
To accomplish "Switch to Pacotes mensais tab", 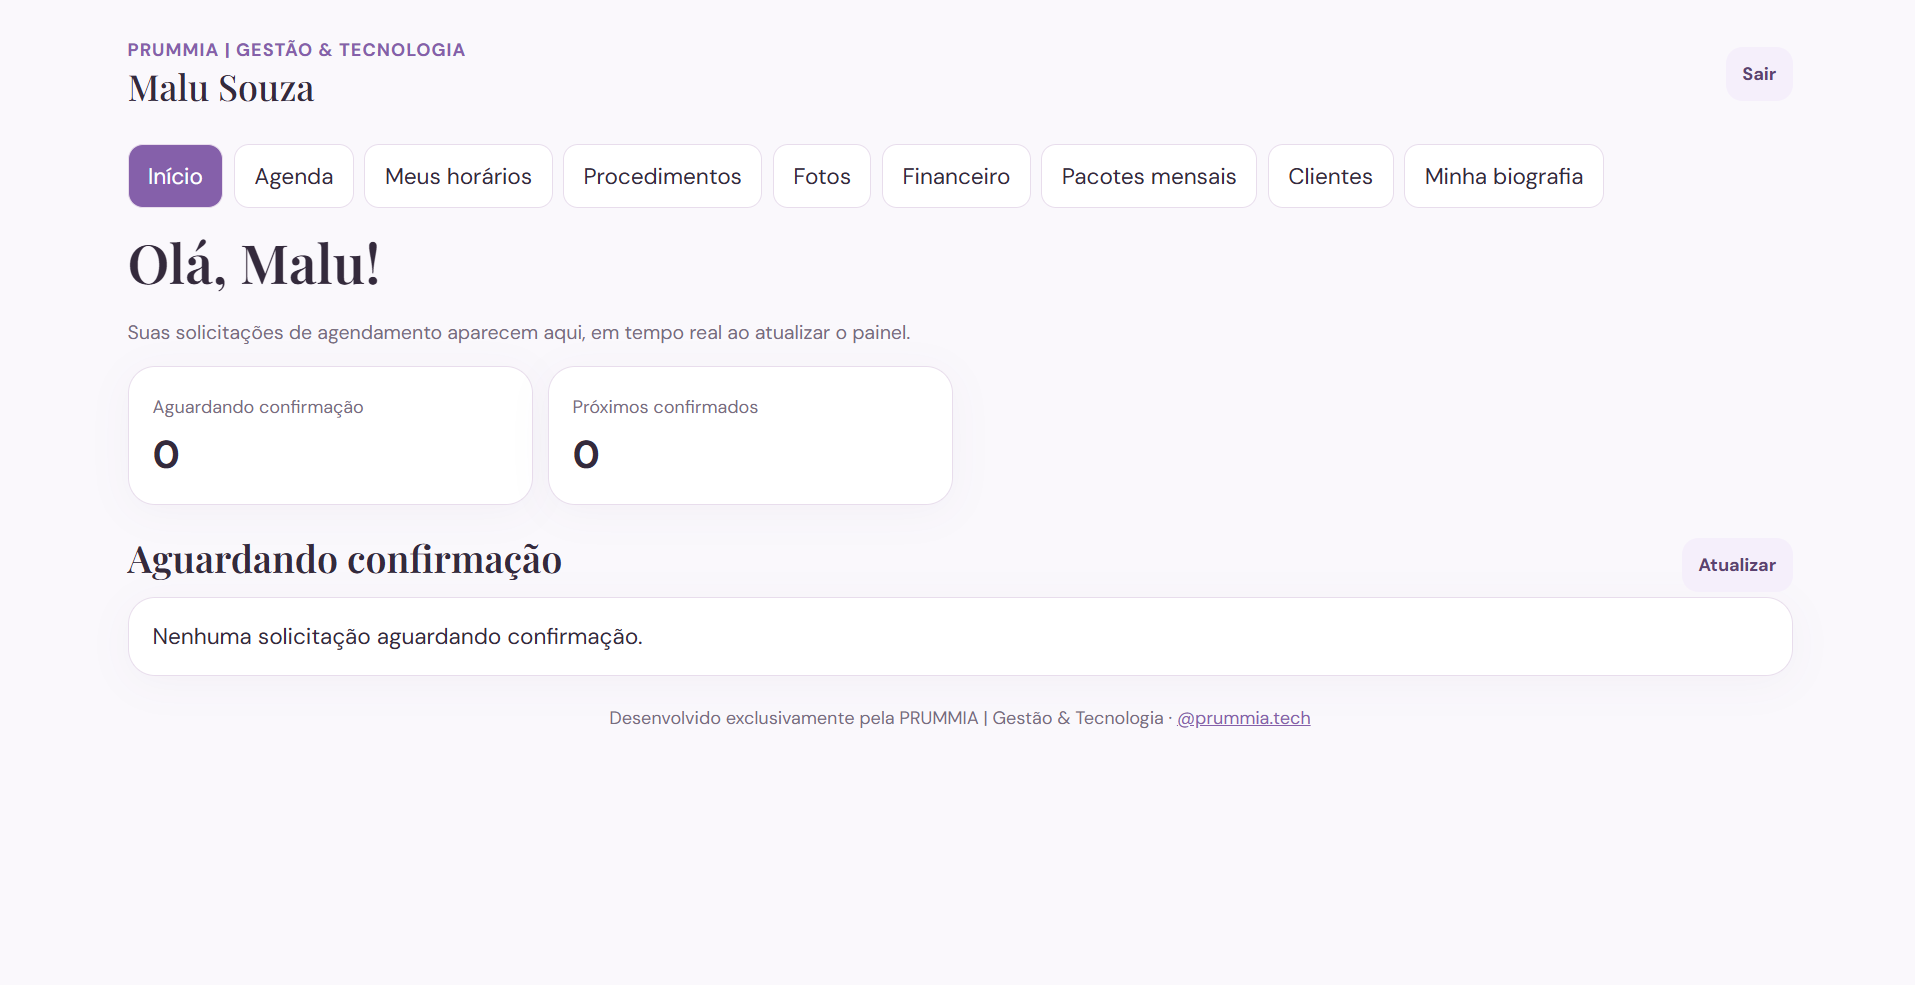I will pyautogui.click(x=1149, y=176).
